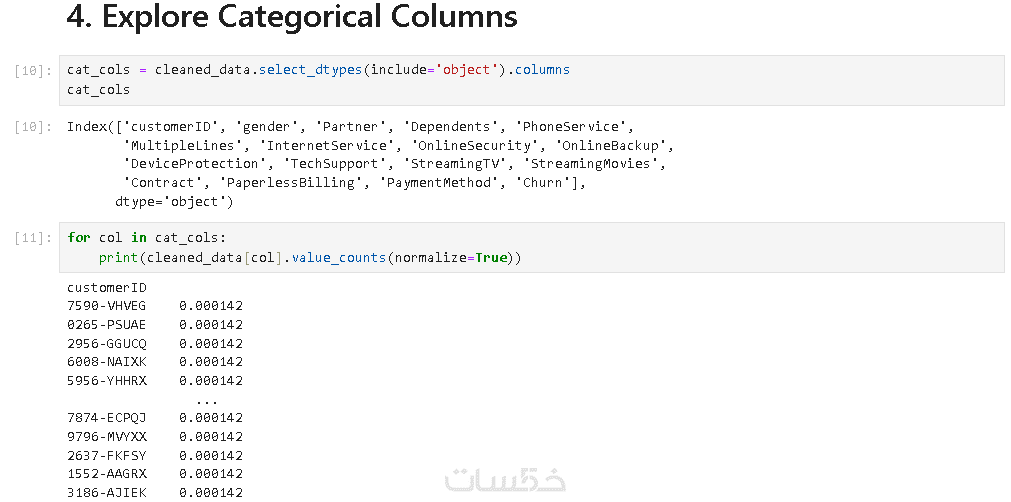Screen dimensions: 1011x502
Task: Click the '4. Explore Categorical Columns' heading
Action: [x=292, y=18]
